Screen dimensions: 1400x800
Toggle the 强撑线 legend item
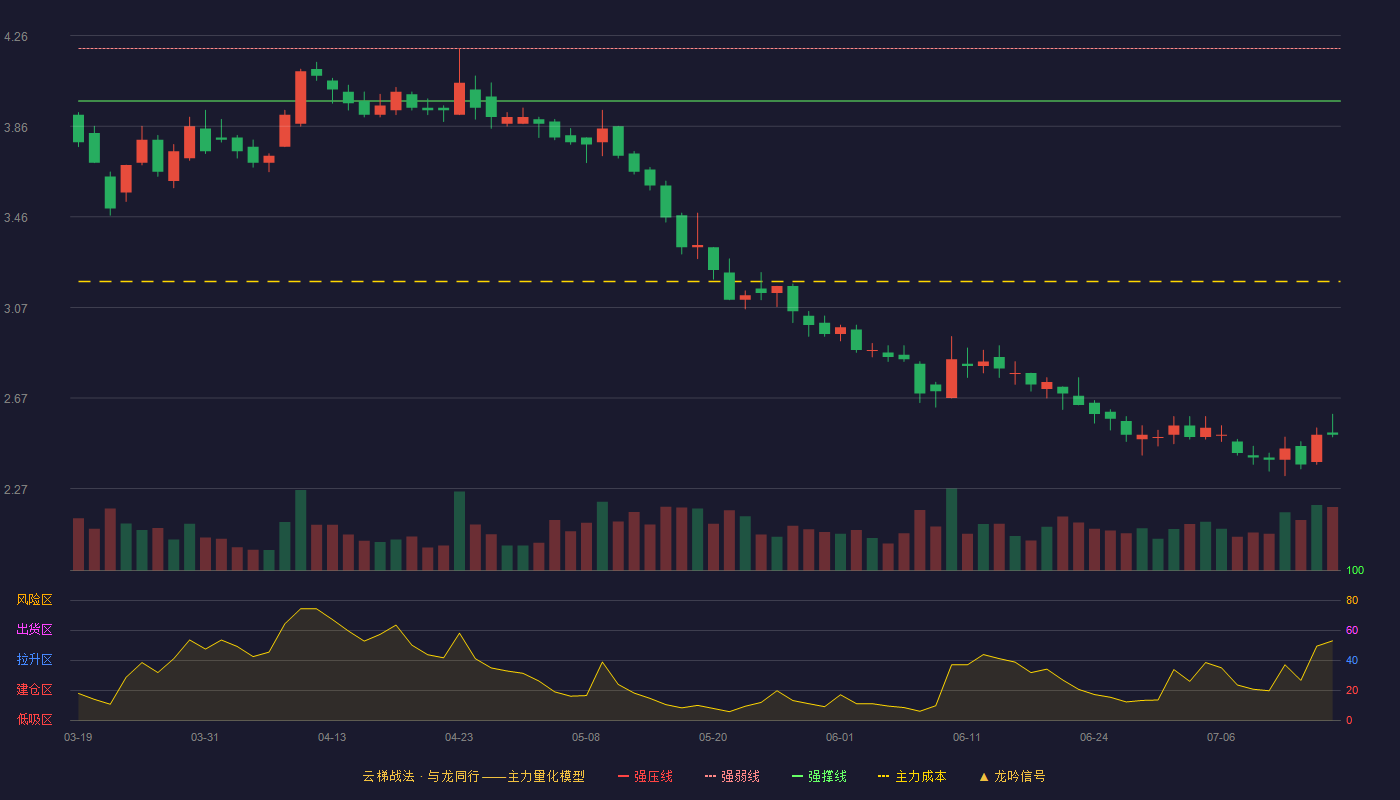pos(819,776)
